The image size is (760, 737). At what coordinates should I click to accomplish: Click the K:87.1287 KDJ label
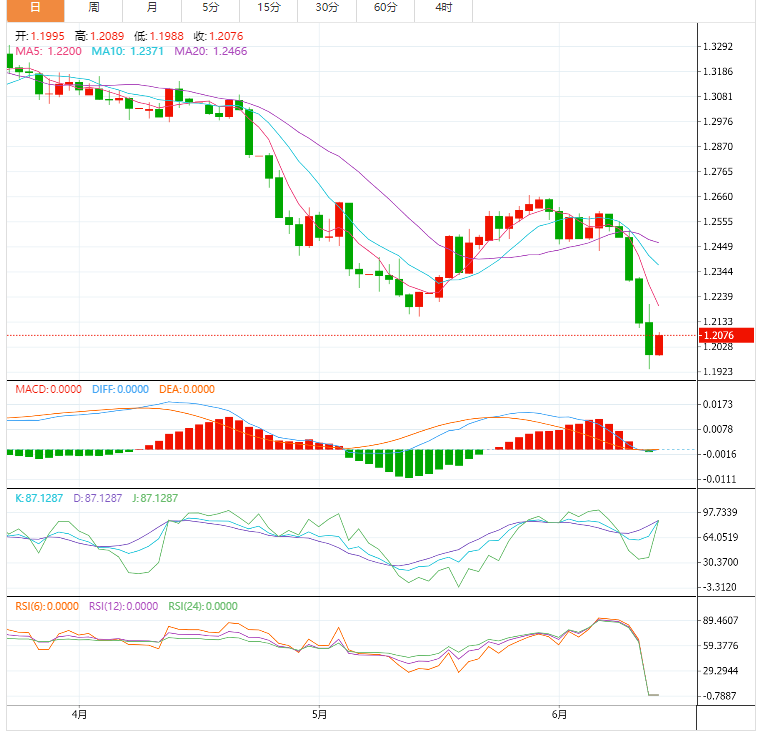39,498
